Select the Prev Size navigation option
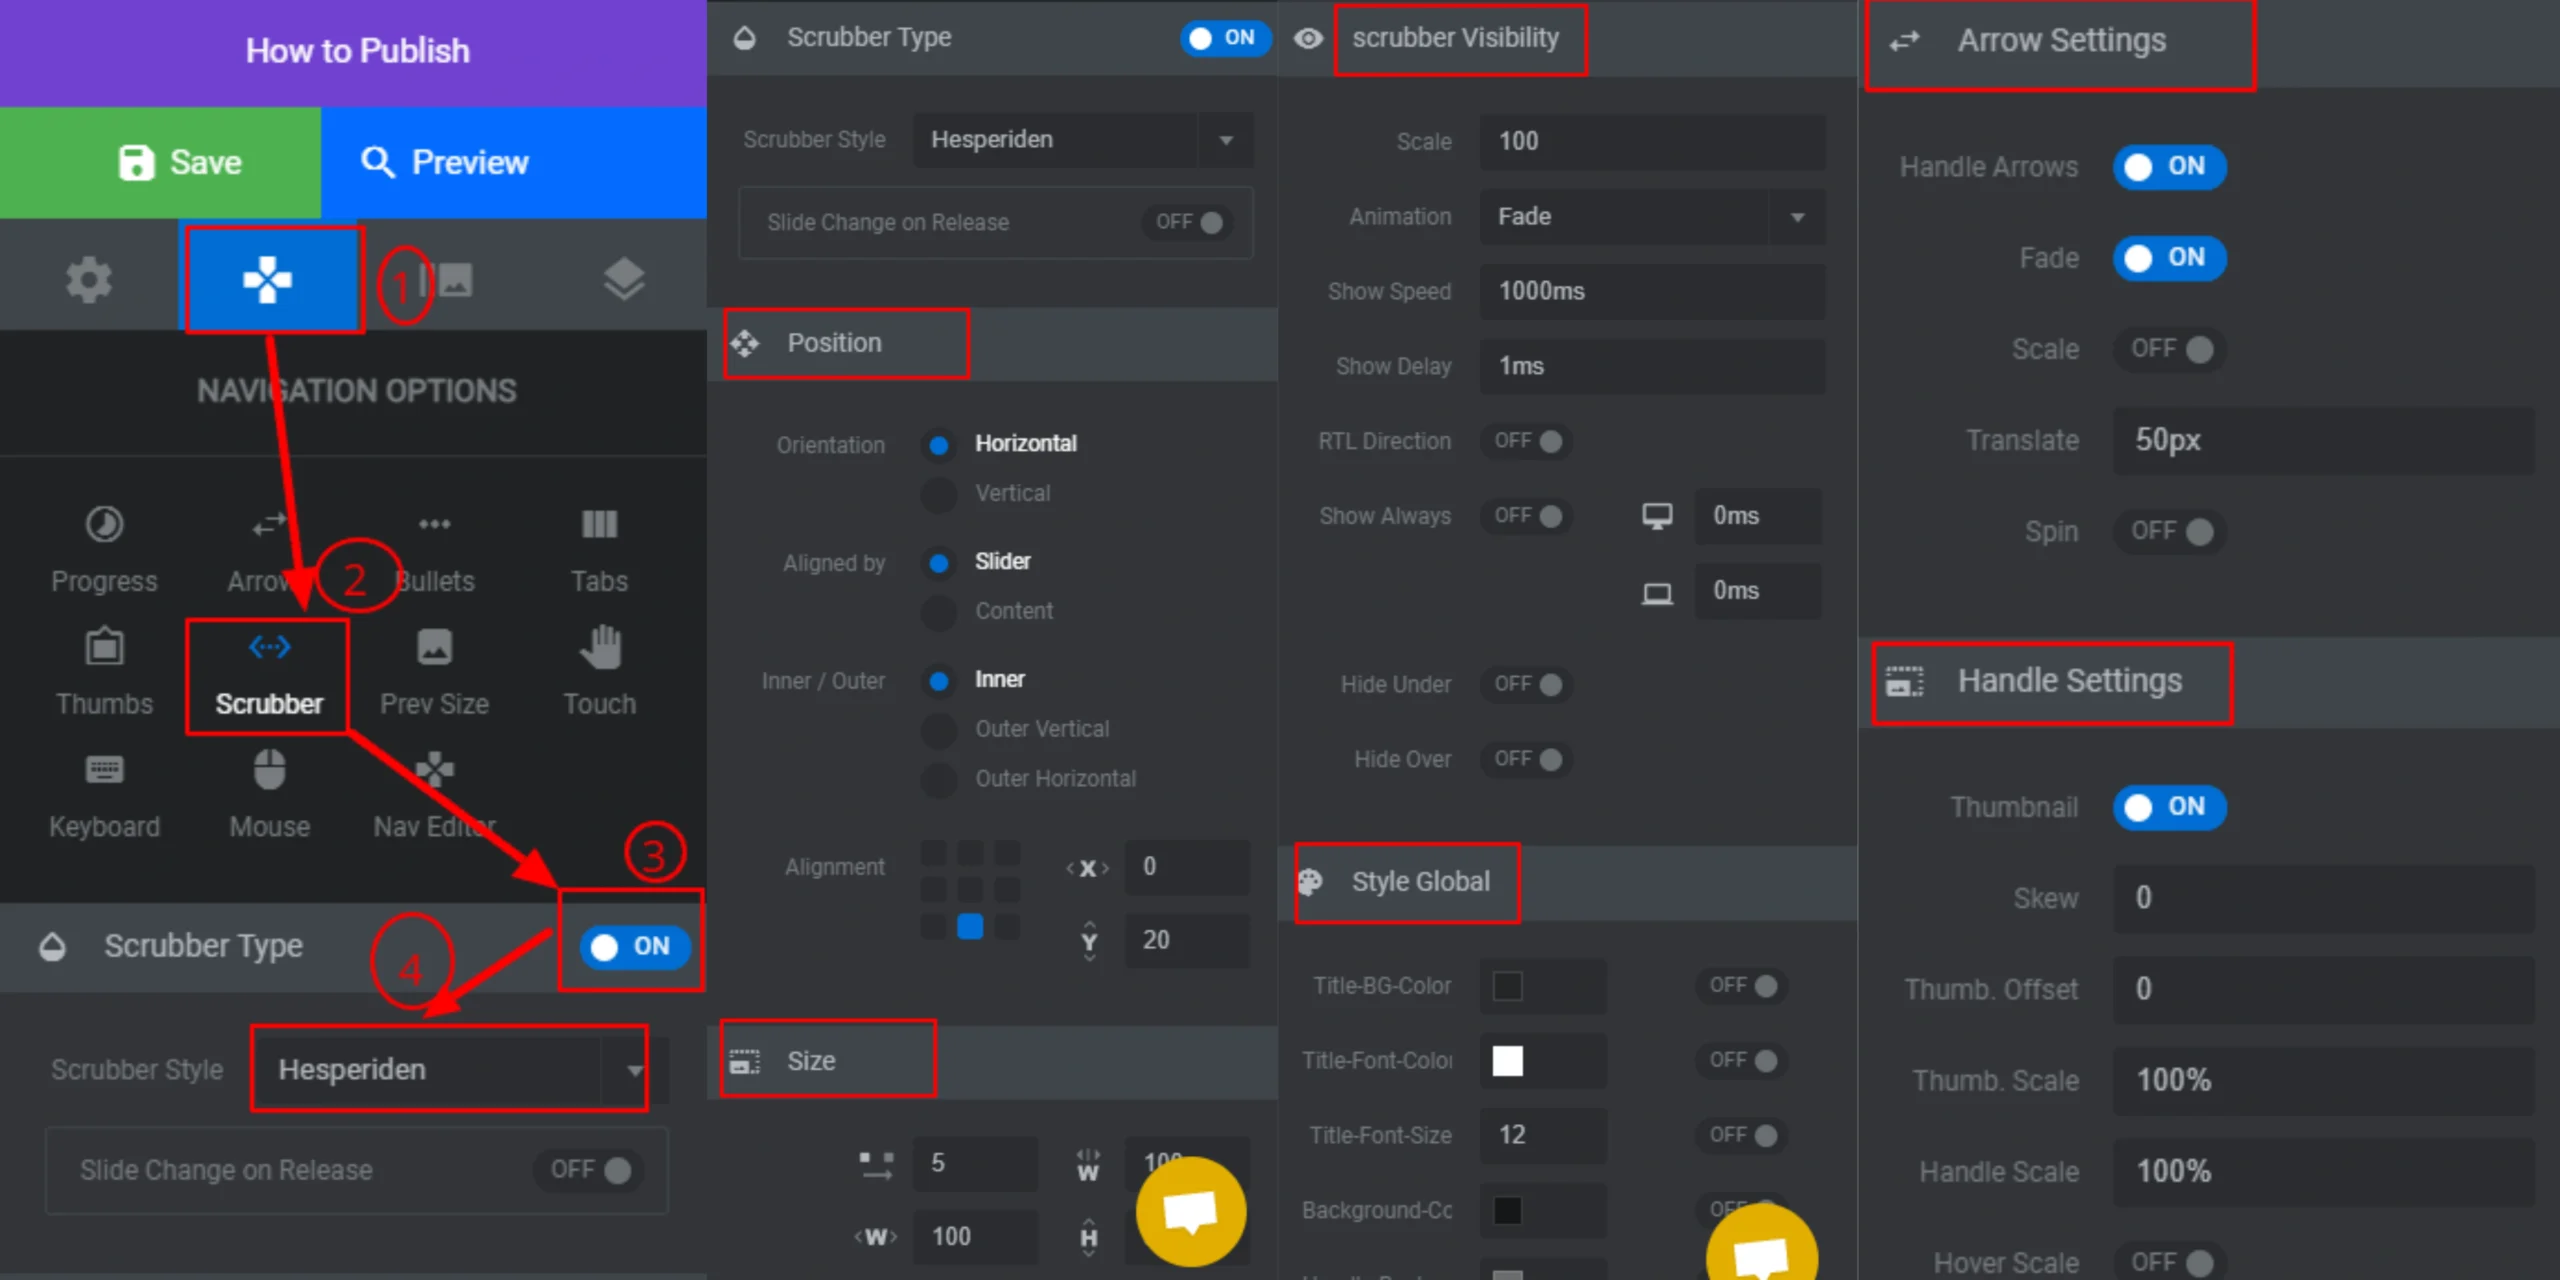The image size is (2560, 1280). 434,672
